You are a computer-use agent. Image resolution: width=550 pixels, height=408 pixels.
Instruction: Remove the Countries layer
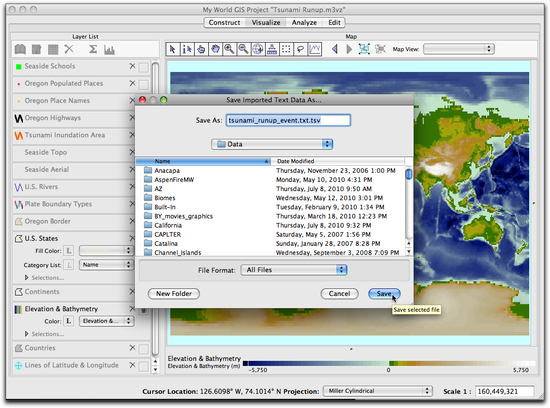132,348
